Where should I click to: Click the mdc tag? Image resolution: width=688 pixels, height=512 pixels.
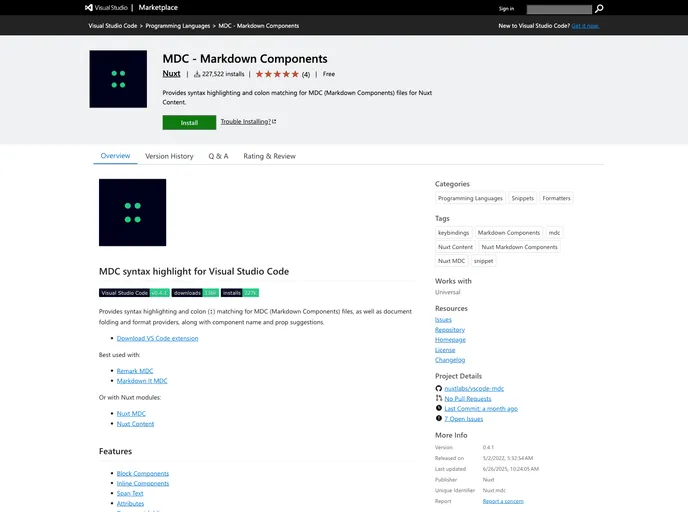click(554, 233)
